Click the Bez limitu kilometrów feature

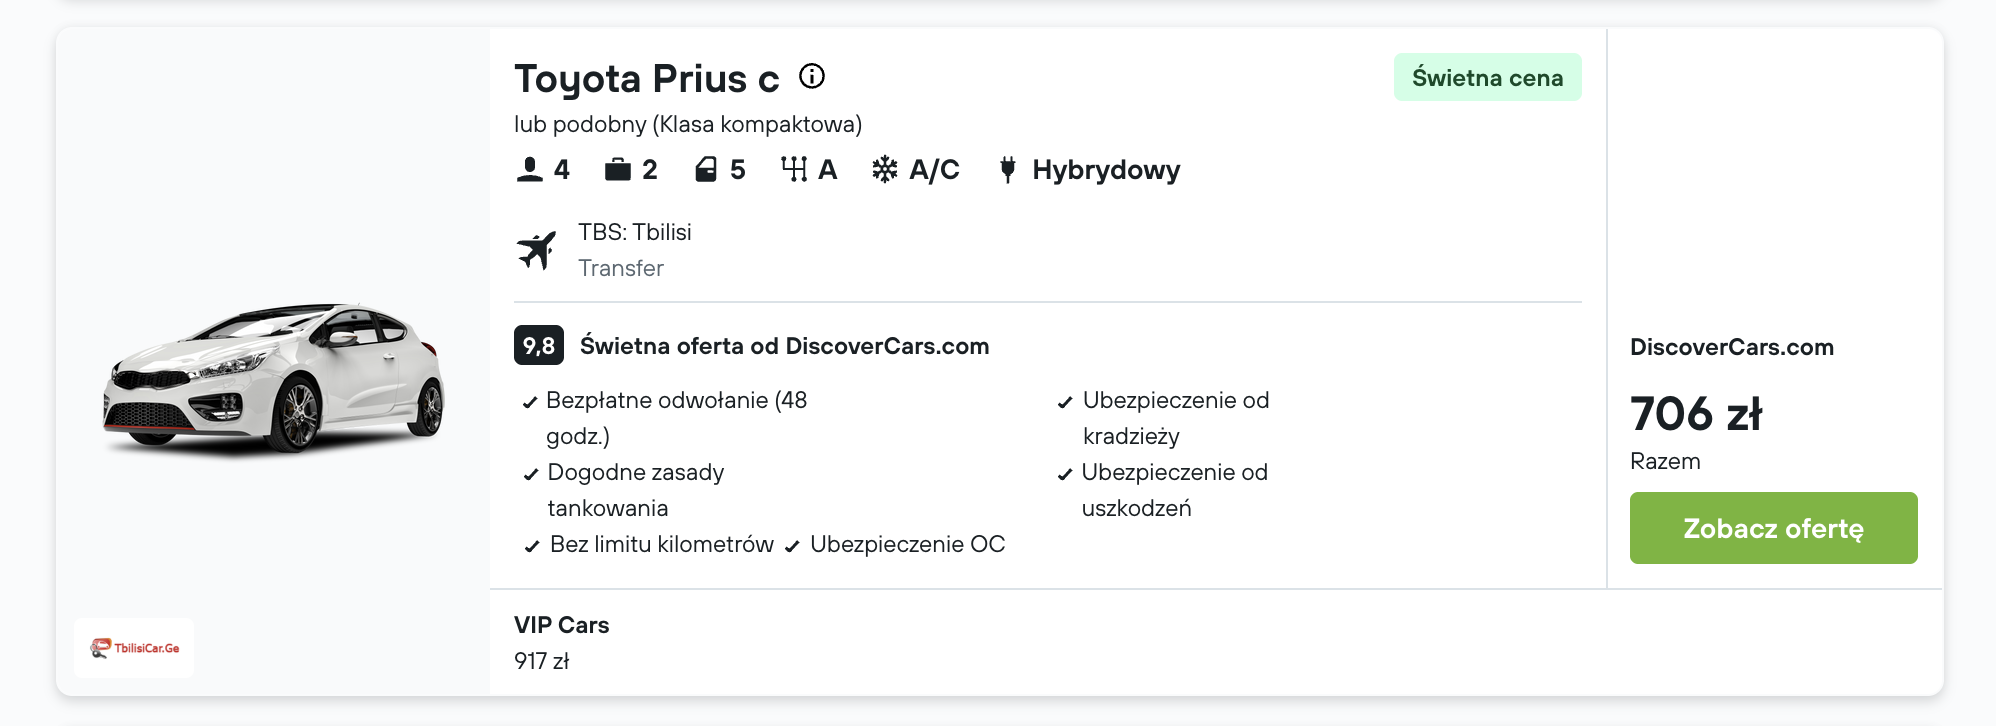(x=661, y=545)
